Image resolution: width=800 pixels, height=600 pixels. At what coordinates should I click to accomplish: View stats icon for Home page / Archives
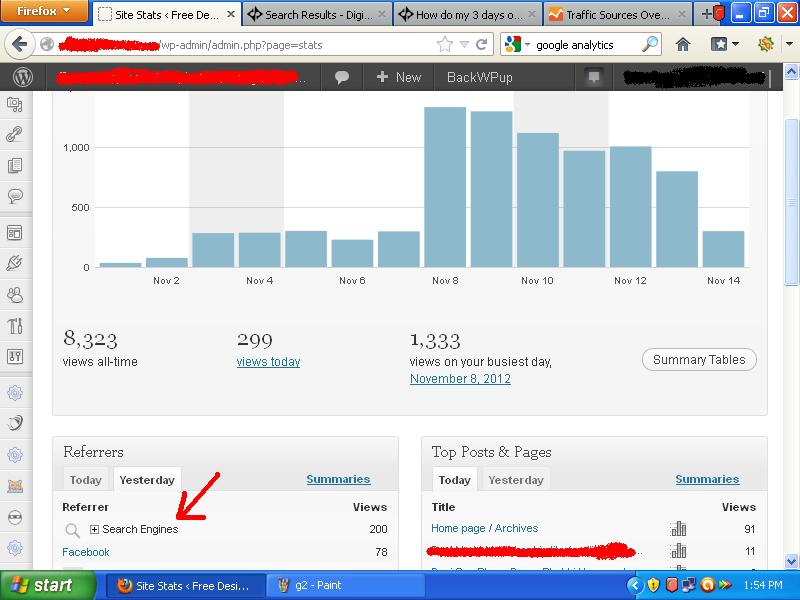679,529
